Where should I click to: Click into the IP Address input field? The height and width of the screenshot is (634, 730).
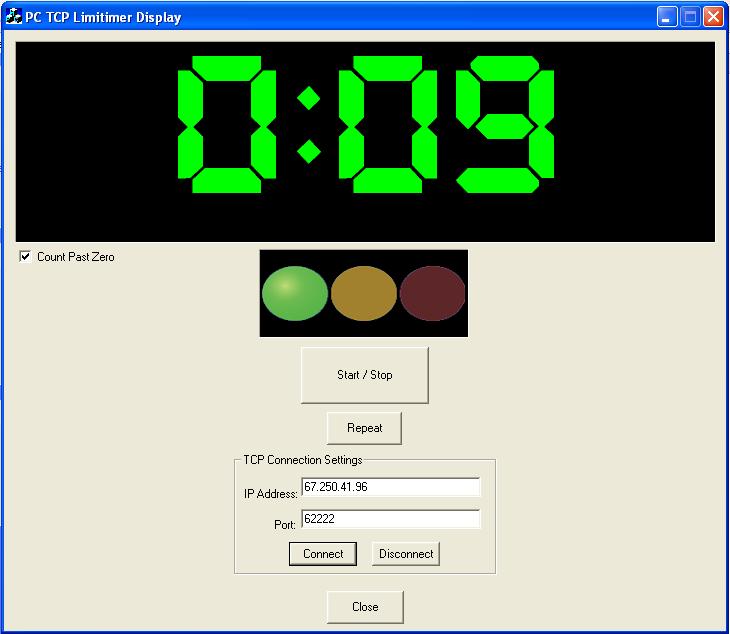(x=390, y=487)
